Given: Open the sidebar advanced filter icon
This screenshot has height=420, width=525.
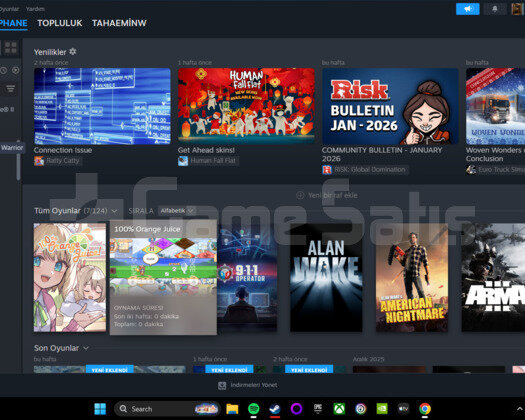Looking at the screenshot, I should 10,88.
